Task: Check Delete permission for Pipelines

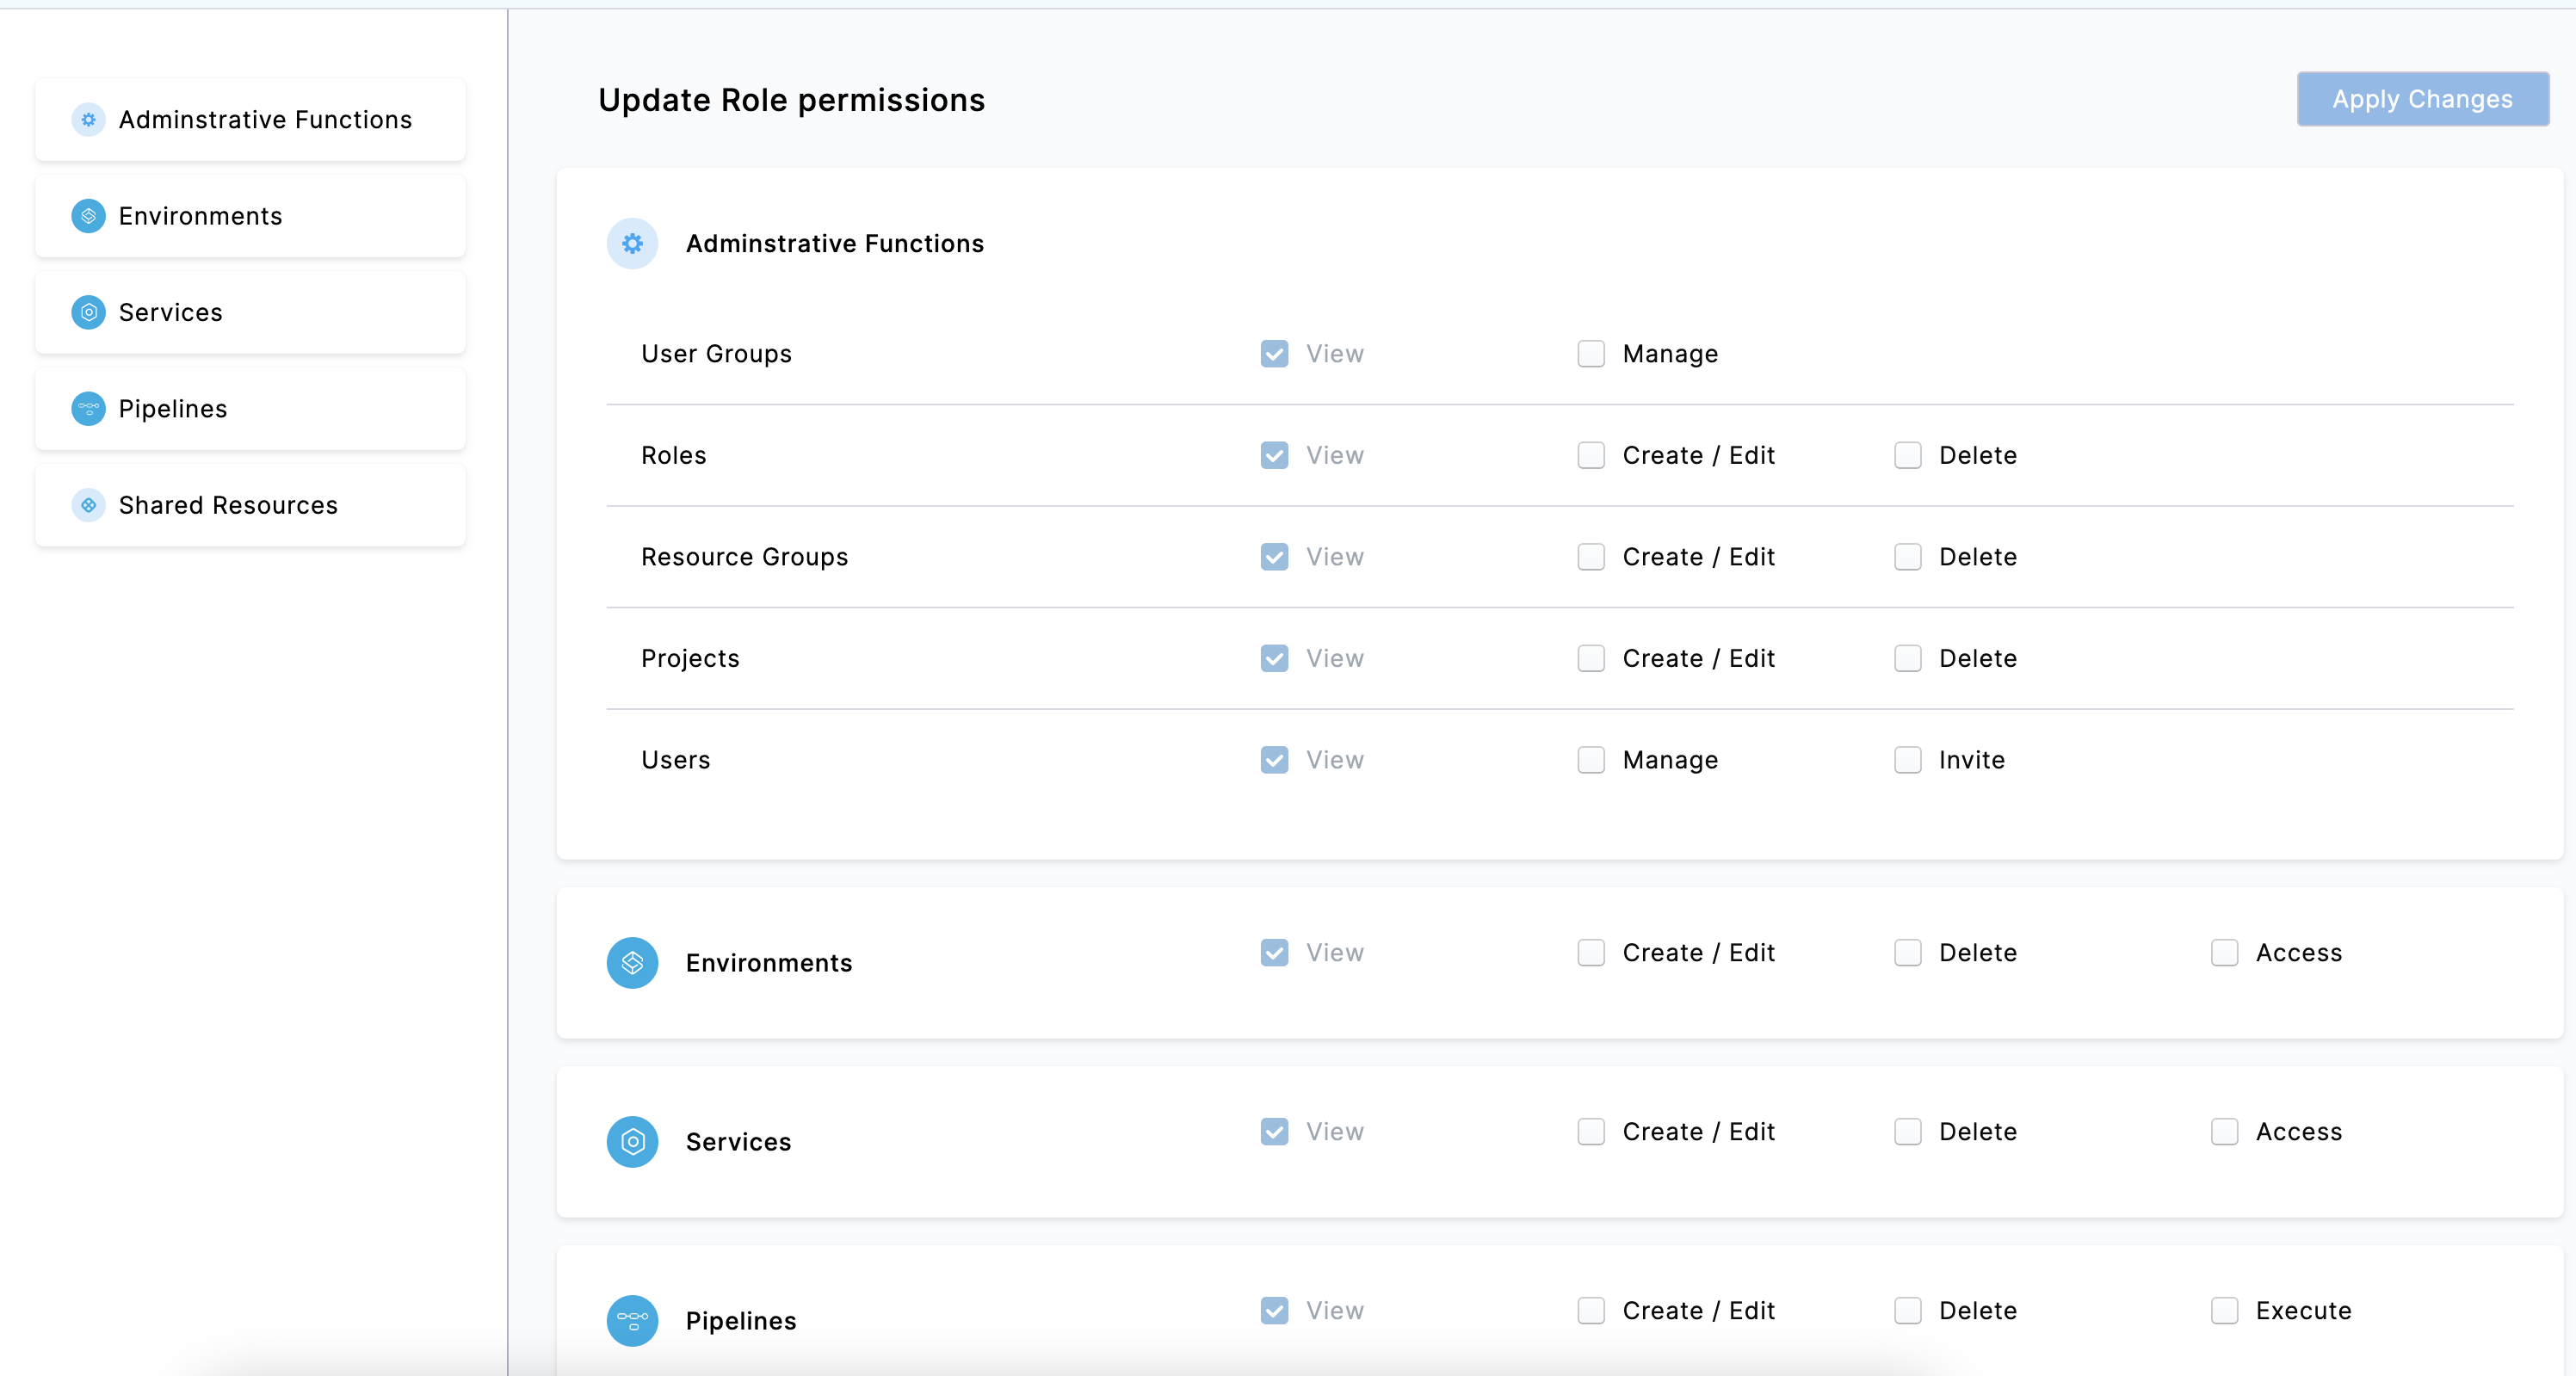Action: 1908,1311
